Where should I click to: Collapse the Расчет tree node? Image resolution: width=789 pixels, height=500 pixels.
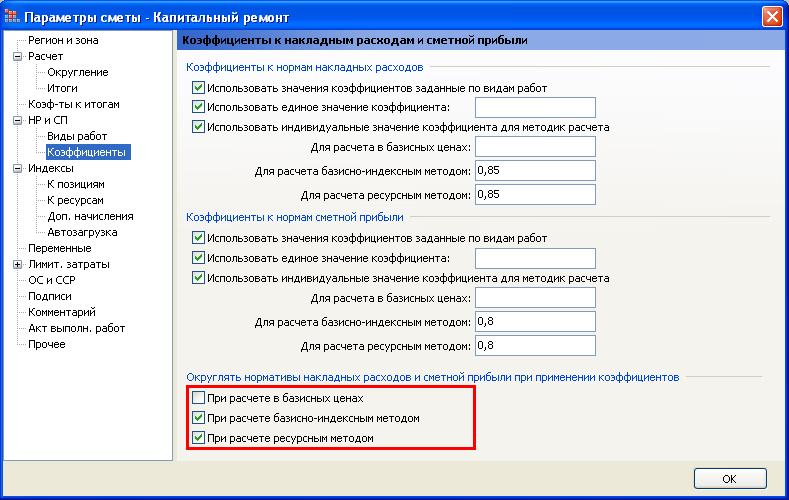[x=17, y=57]
